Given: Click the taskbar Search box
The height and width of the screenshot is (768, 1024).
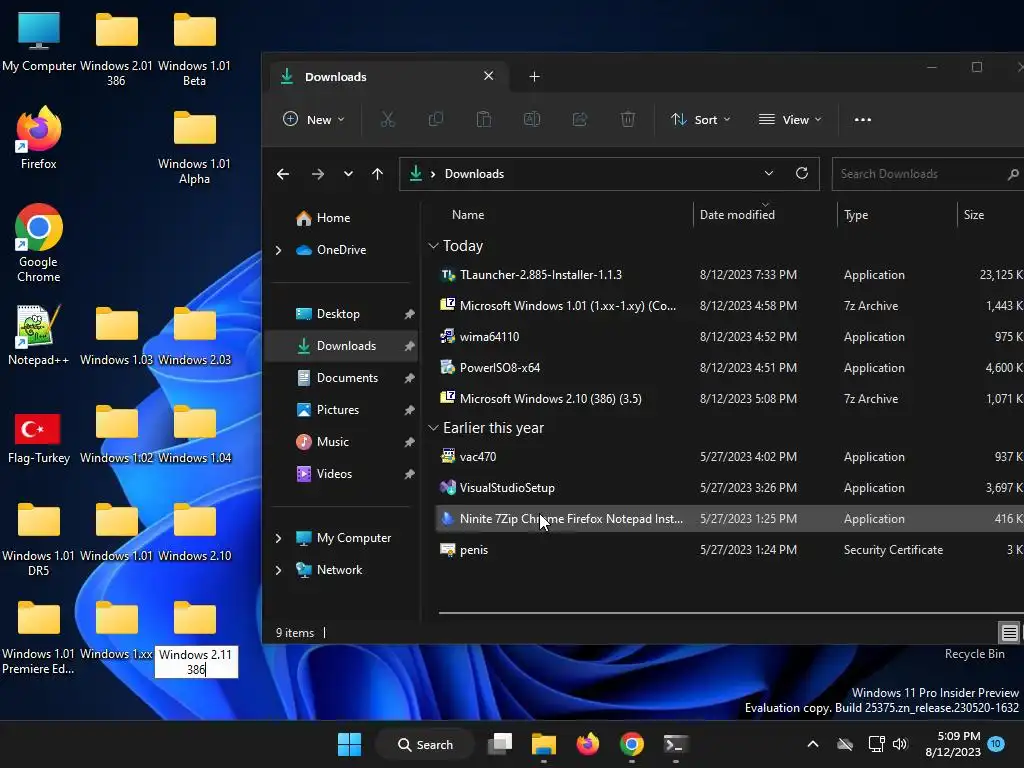Looking at the screenshot, I should click(425, 744).
